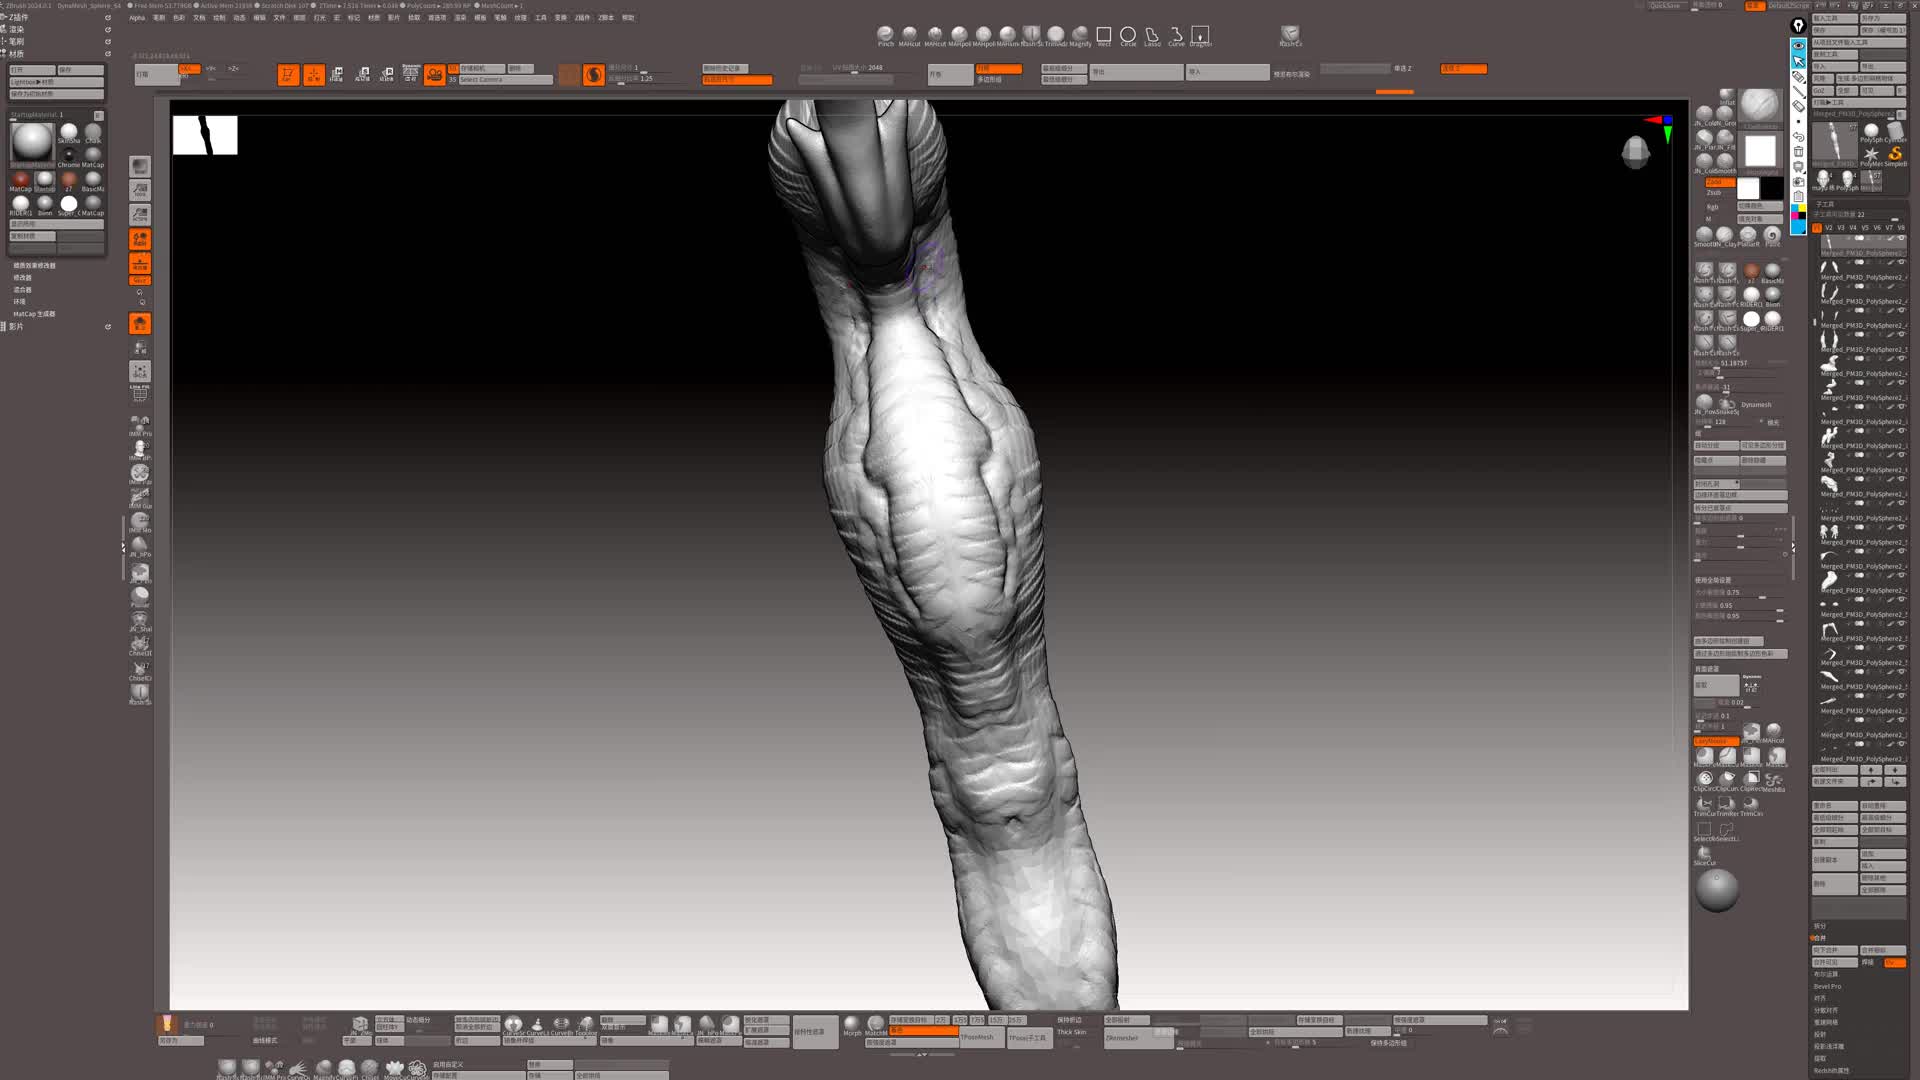Select the SkinShade material sphere
Screen dimensions: 1920x1080
tap(69, 132)
